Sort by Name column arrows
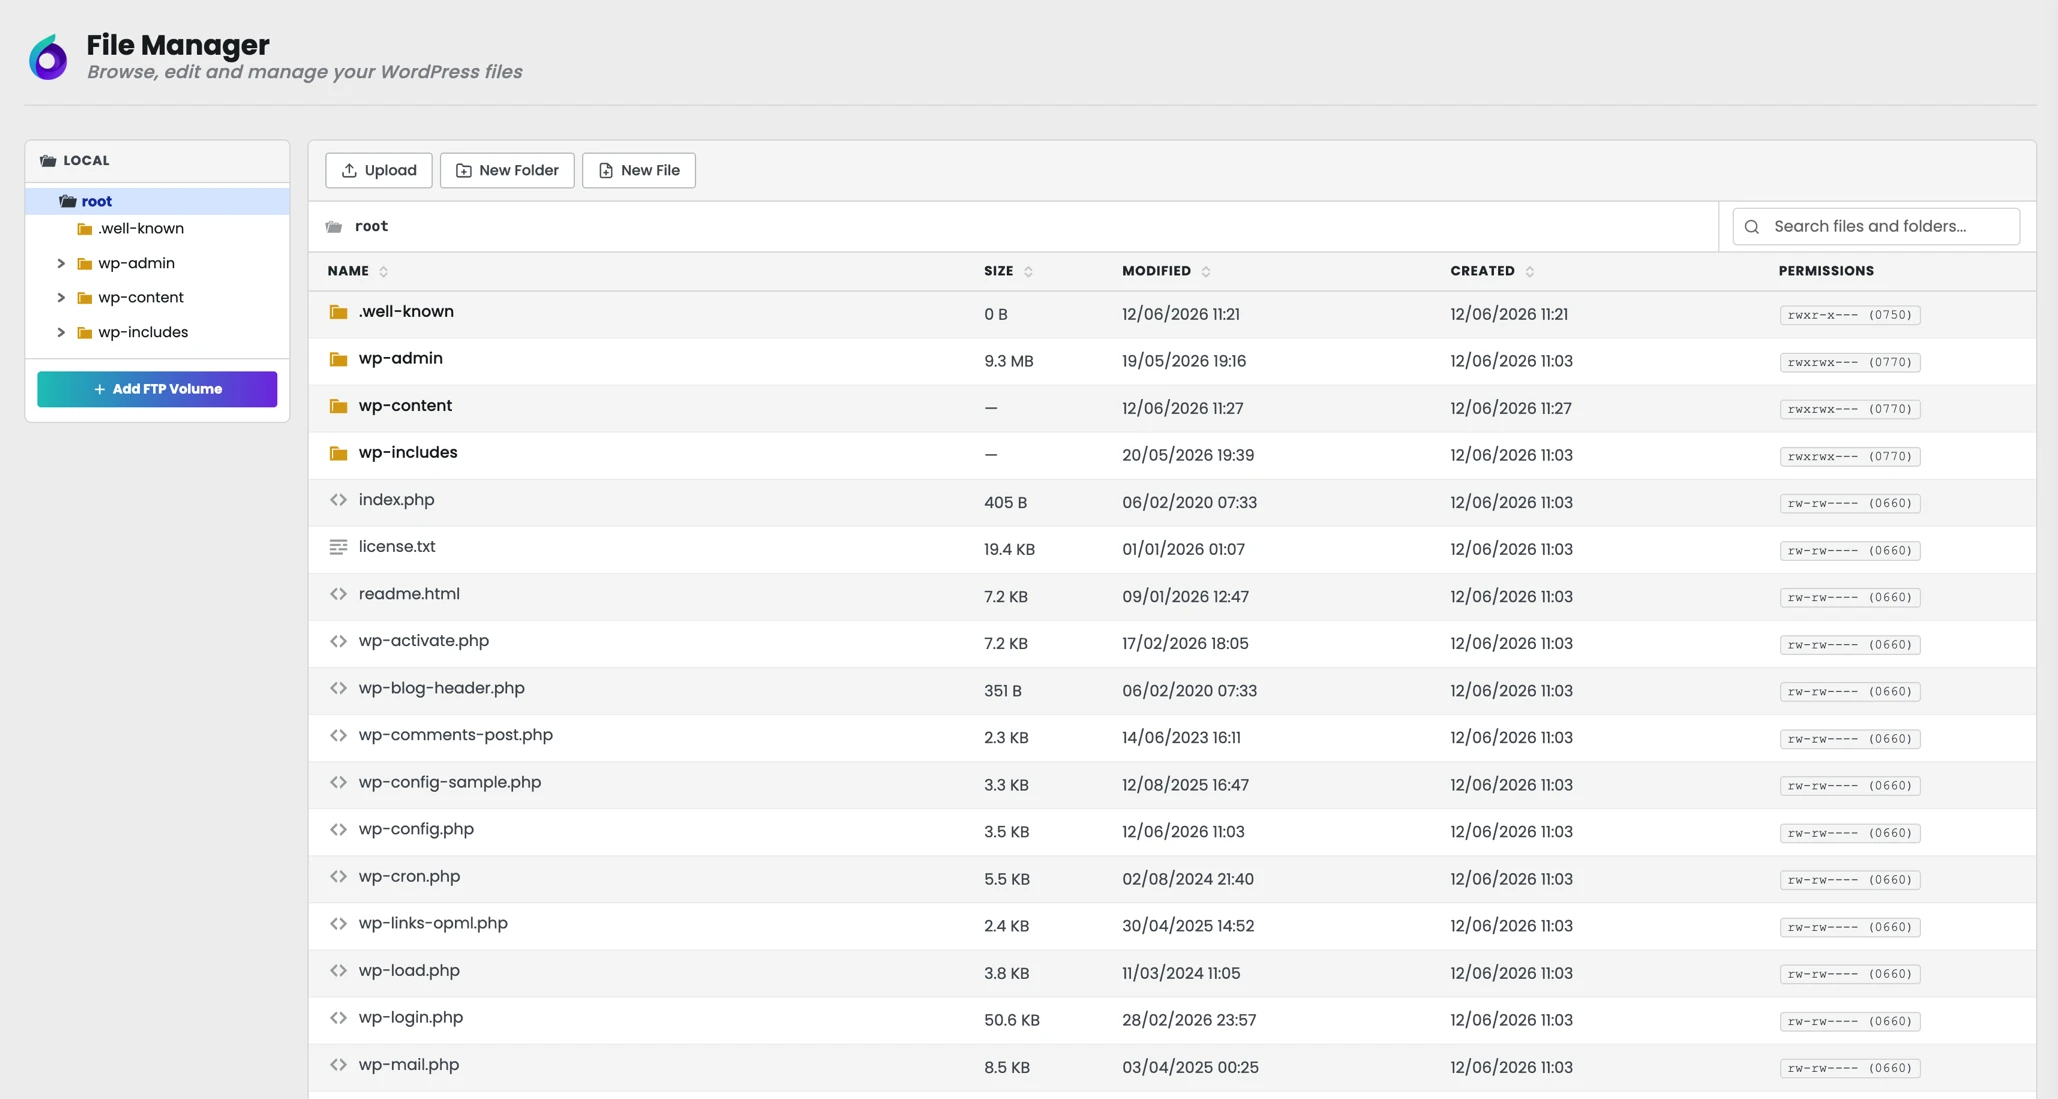This screenshot has height=1099, width=2058. point(383,271)
